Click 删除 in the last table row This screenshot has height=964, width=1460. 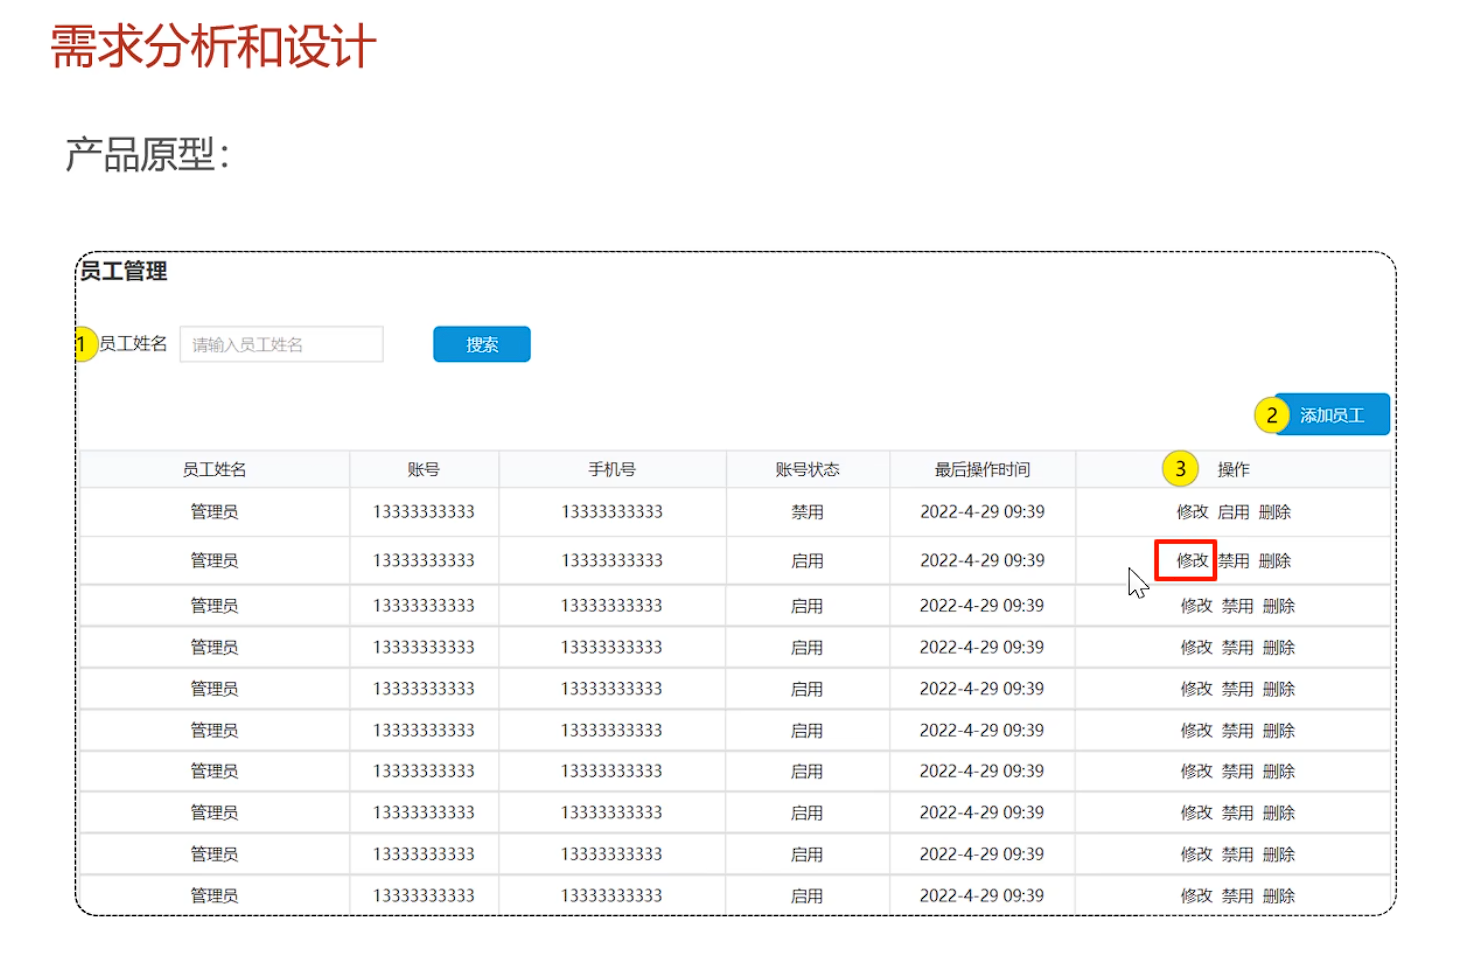1279,896
